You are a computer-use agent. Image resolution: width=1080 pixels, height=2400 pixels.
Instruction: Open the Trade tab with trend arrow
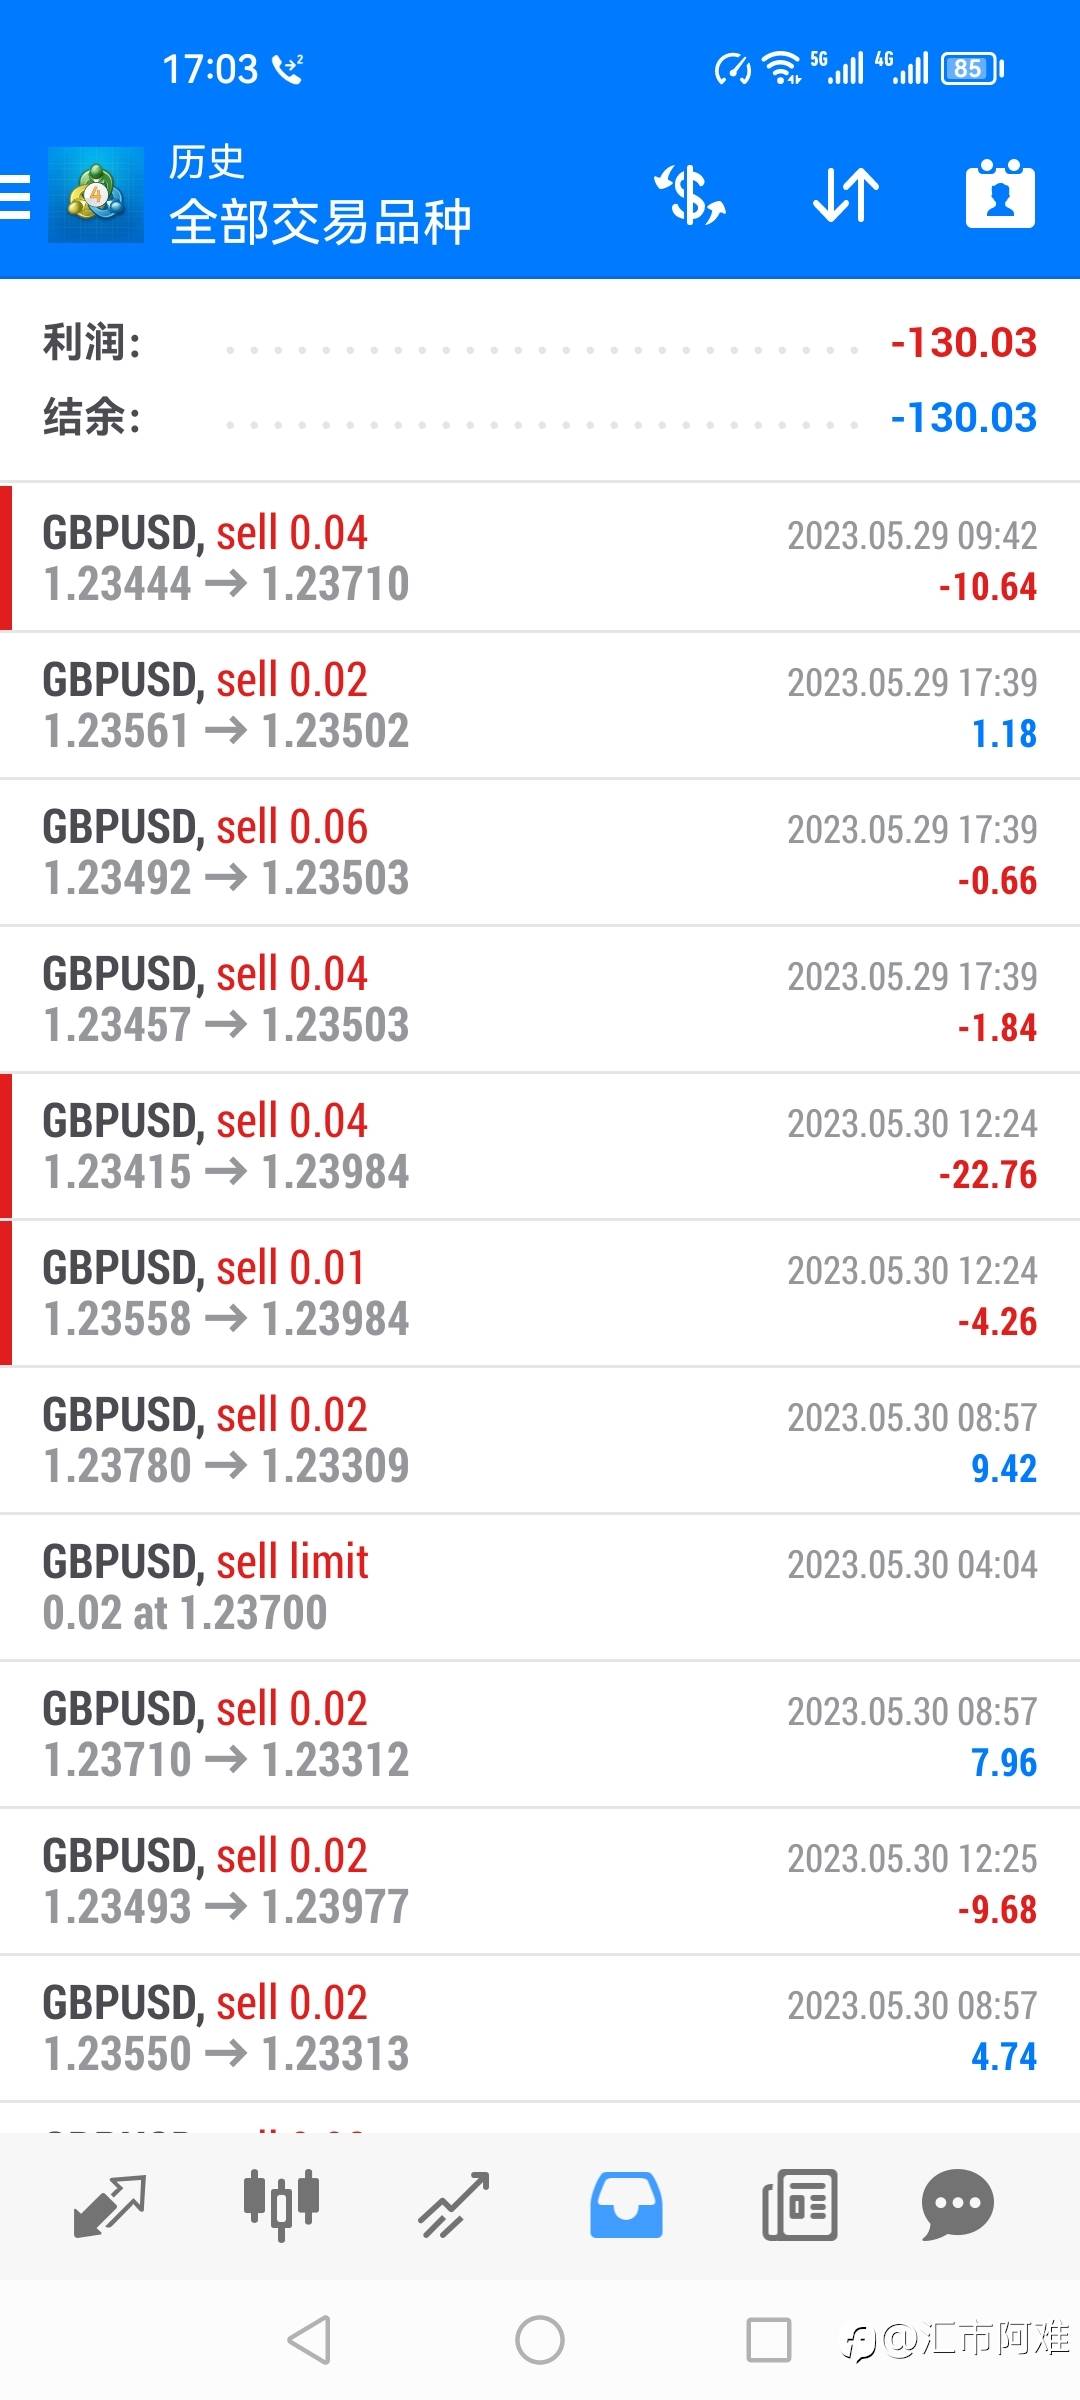(x=453, y=2205)
